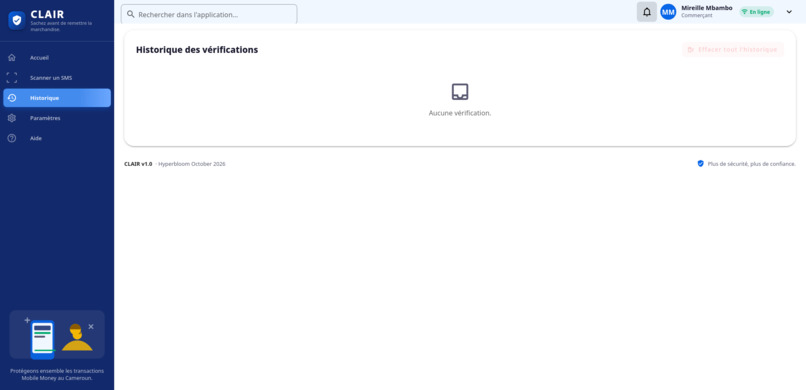Click the CLAIR shield logo icon
Image resolution: width=806 pixels, height=390 pixels.
[17, 21]
